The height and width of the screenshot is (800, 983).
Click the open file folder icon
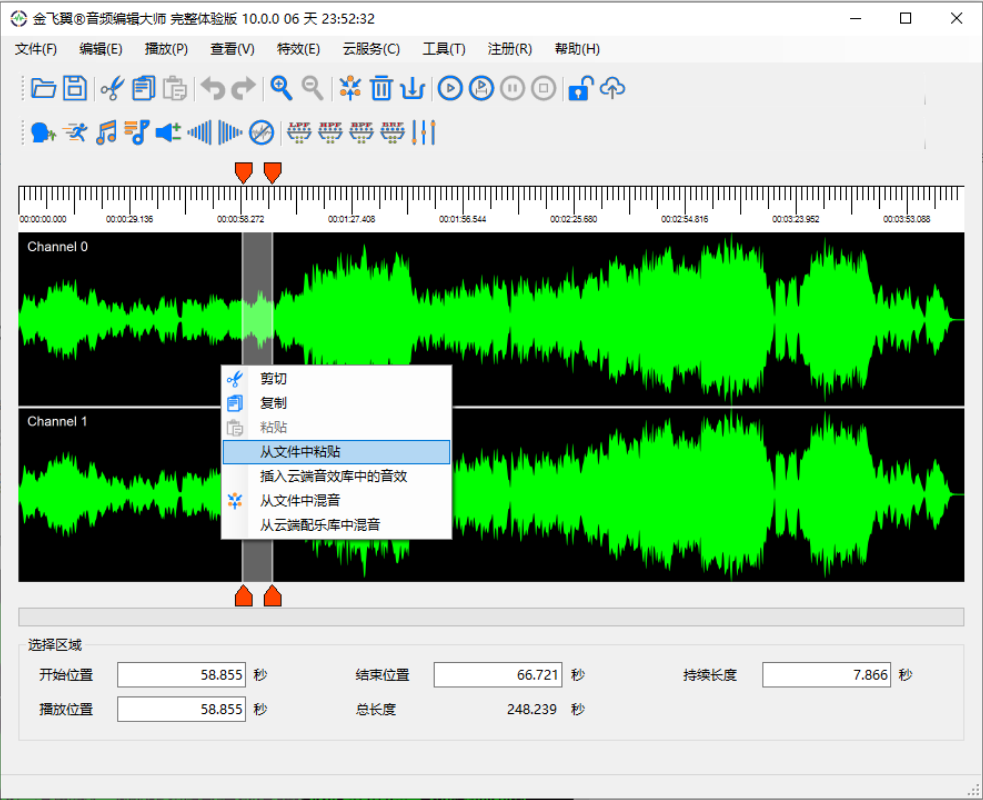[x=43, y=88]
